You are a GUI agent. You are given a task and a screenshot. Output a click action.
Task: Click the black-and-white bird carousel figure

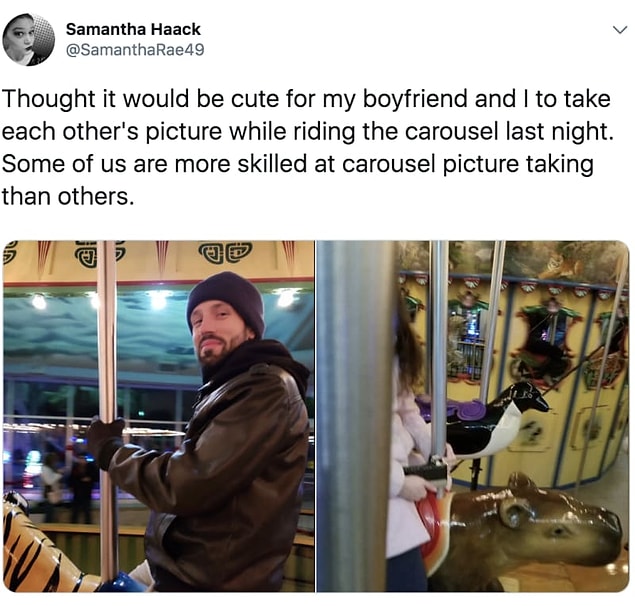click(498, 419)
